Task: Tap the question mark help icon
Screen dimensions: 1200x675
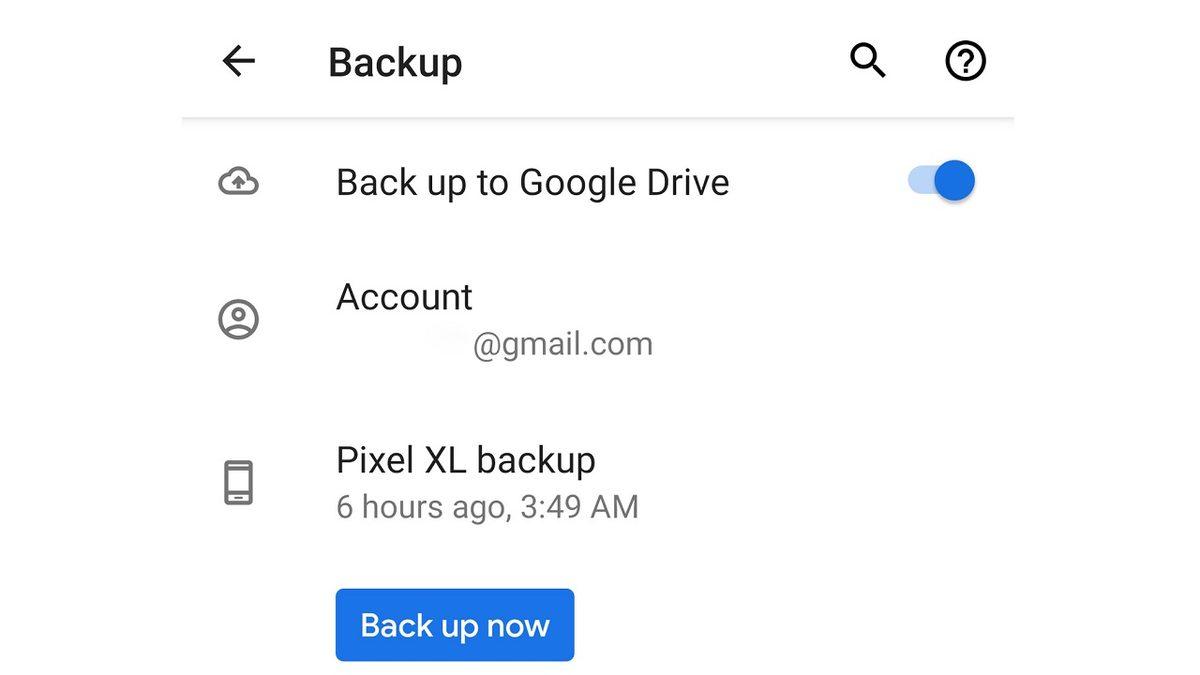Action: 963,61
